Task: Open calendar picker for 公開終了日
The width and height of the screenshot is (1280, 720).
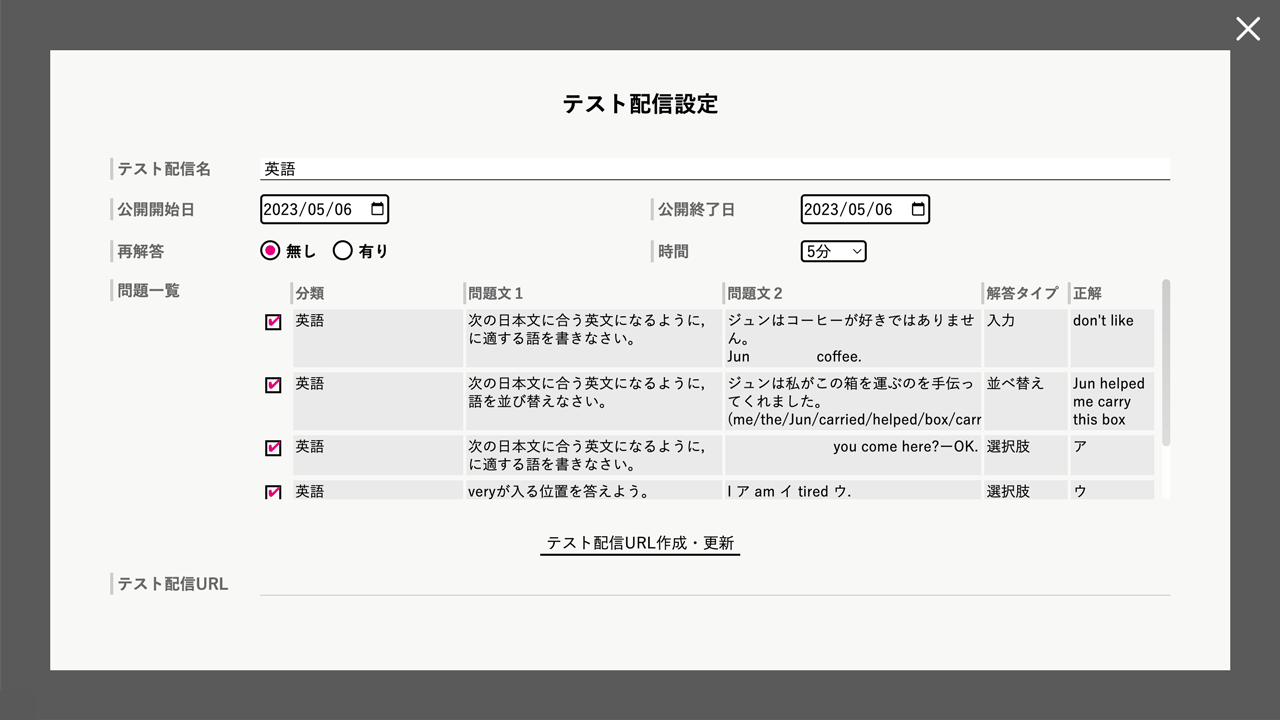Action: (917, 209)
